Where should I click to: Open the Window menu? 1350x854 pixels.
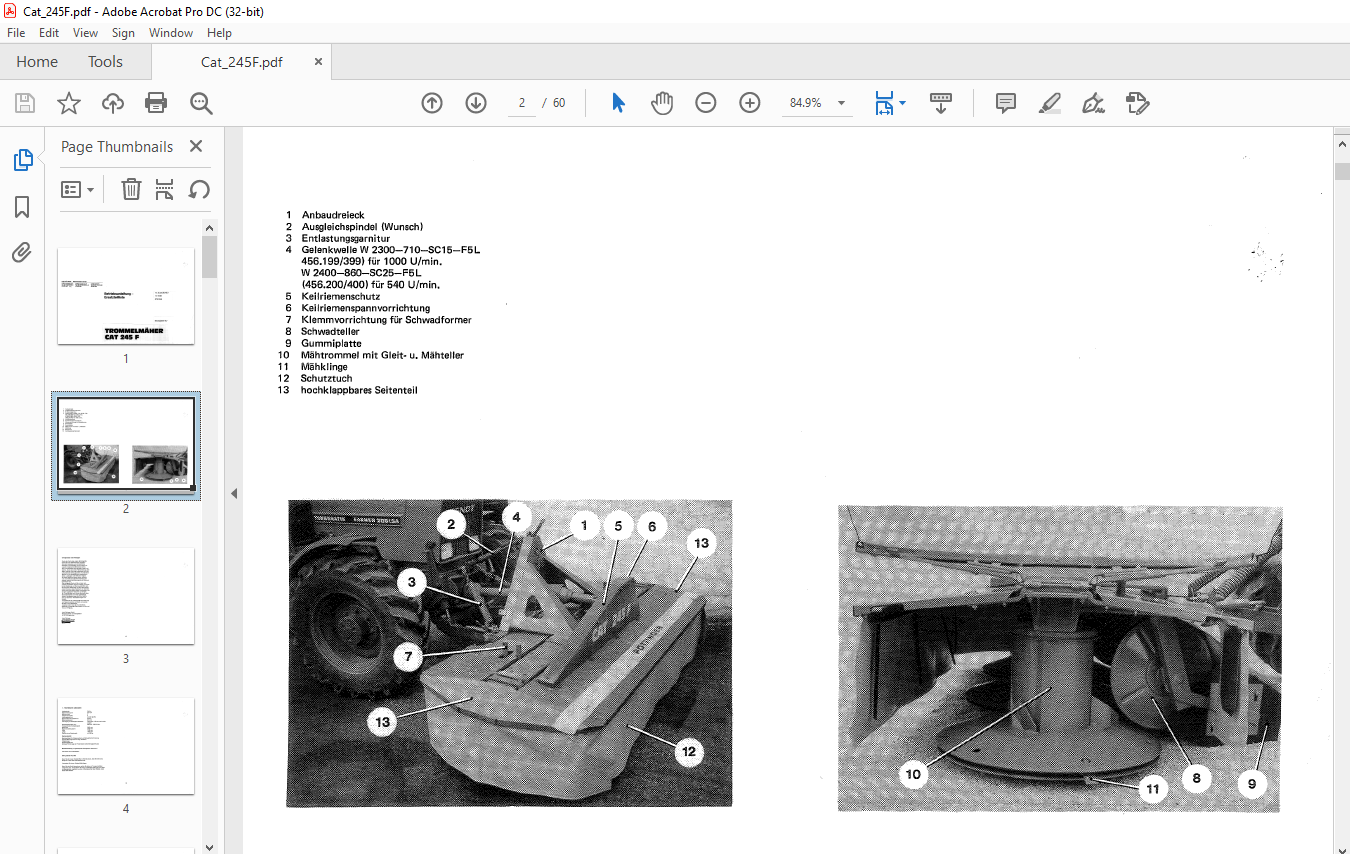(171, 33)
